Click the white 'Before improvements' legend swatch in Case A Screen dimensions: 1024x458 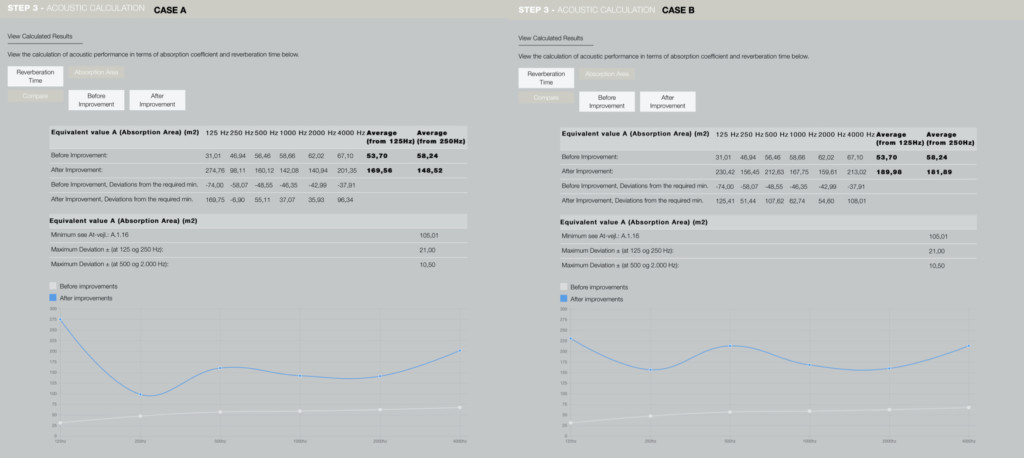52,287
